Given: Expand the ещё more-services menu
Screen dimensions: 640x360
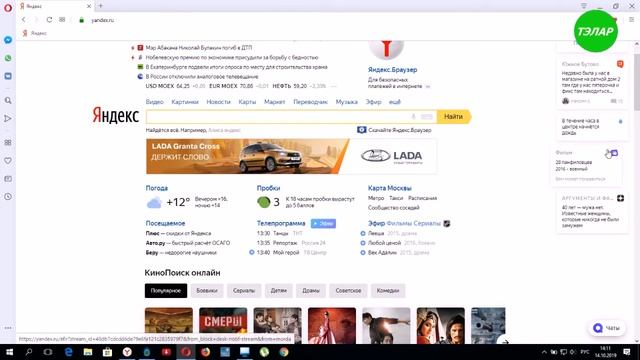Looking at the screenshot, I should click(395, 102).
